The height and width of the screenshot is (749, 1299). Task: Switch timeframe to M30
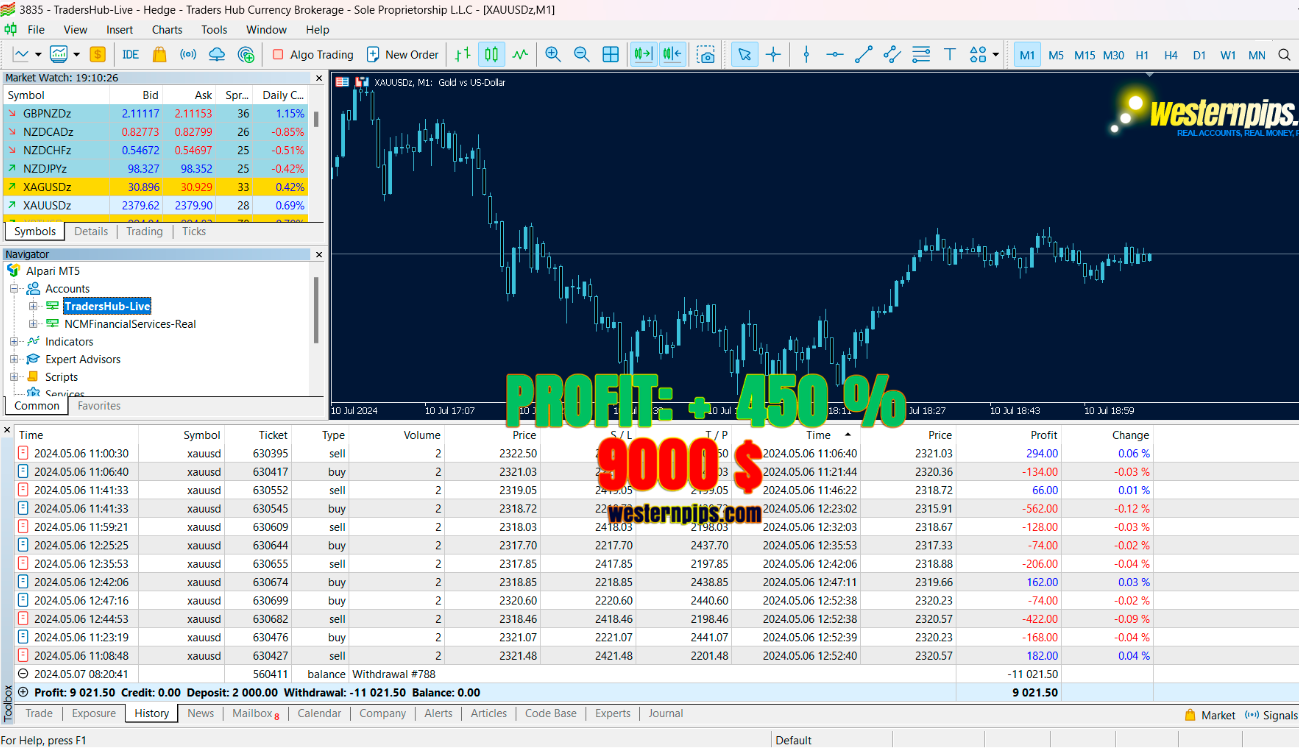1113,55
